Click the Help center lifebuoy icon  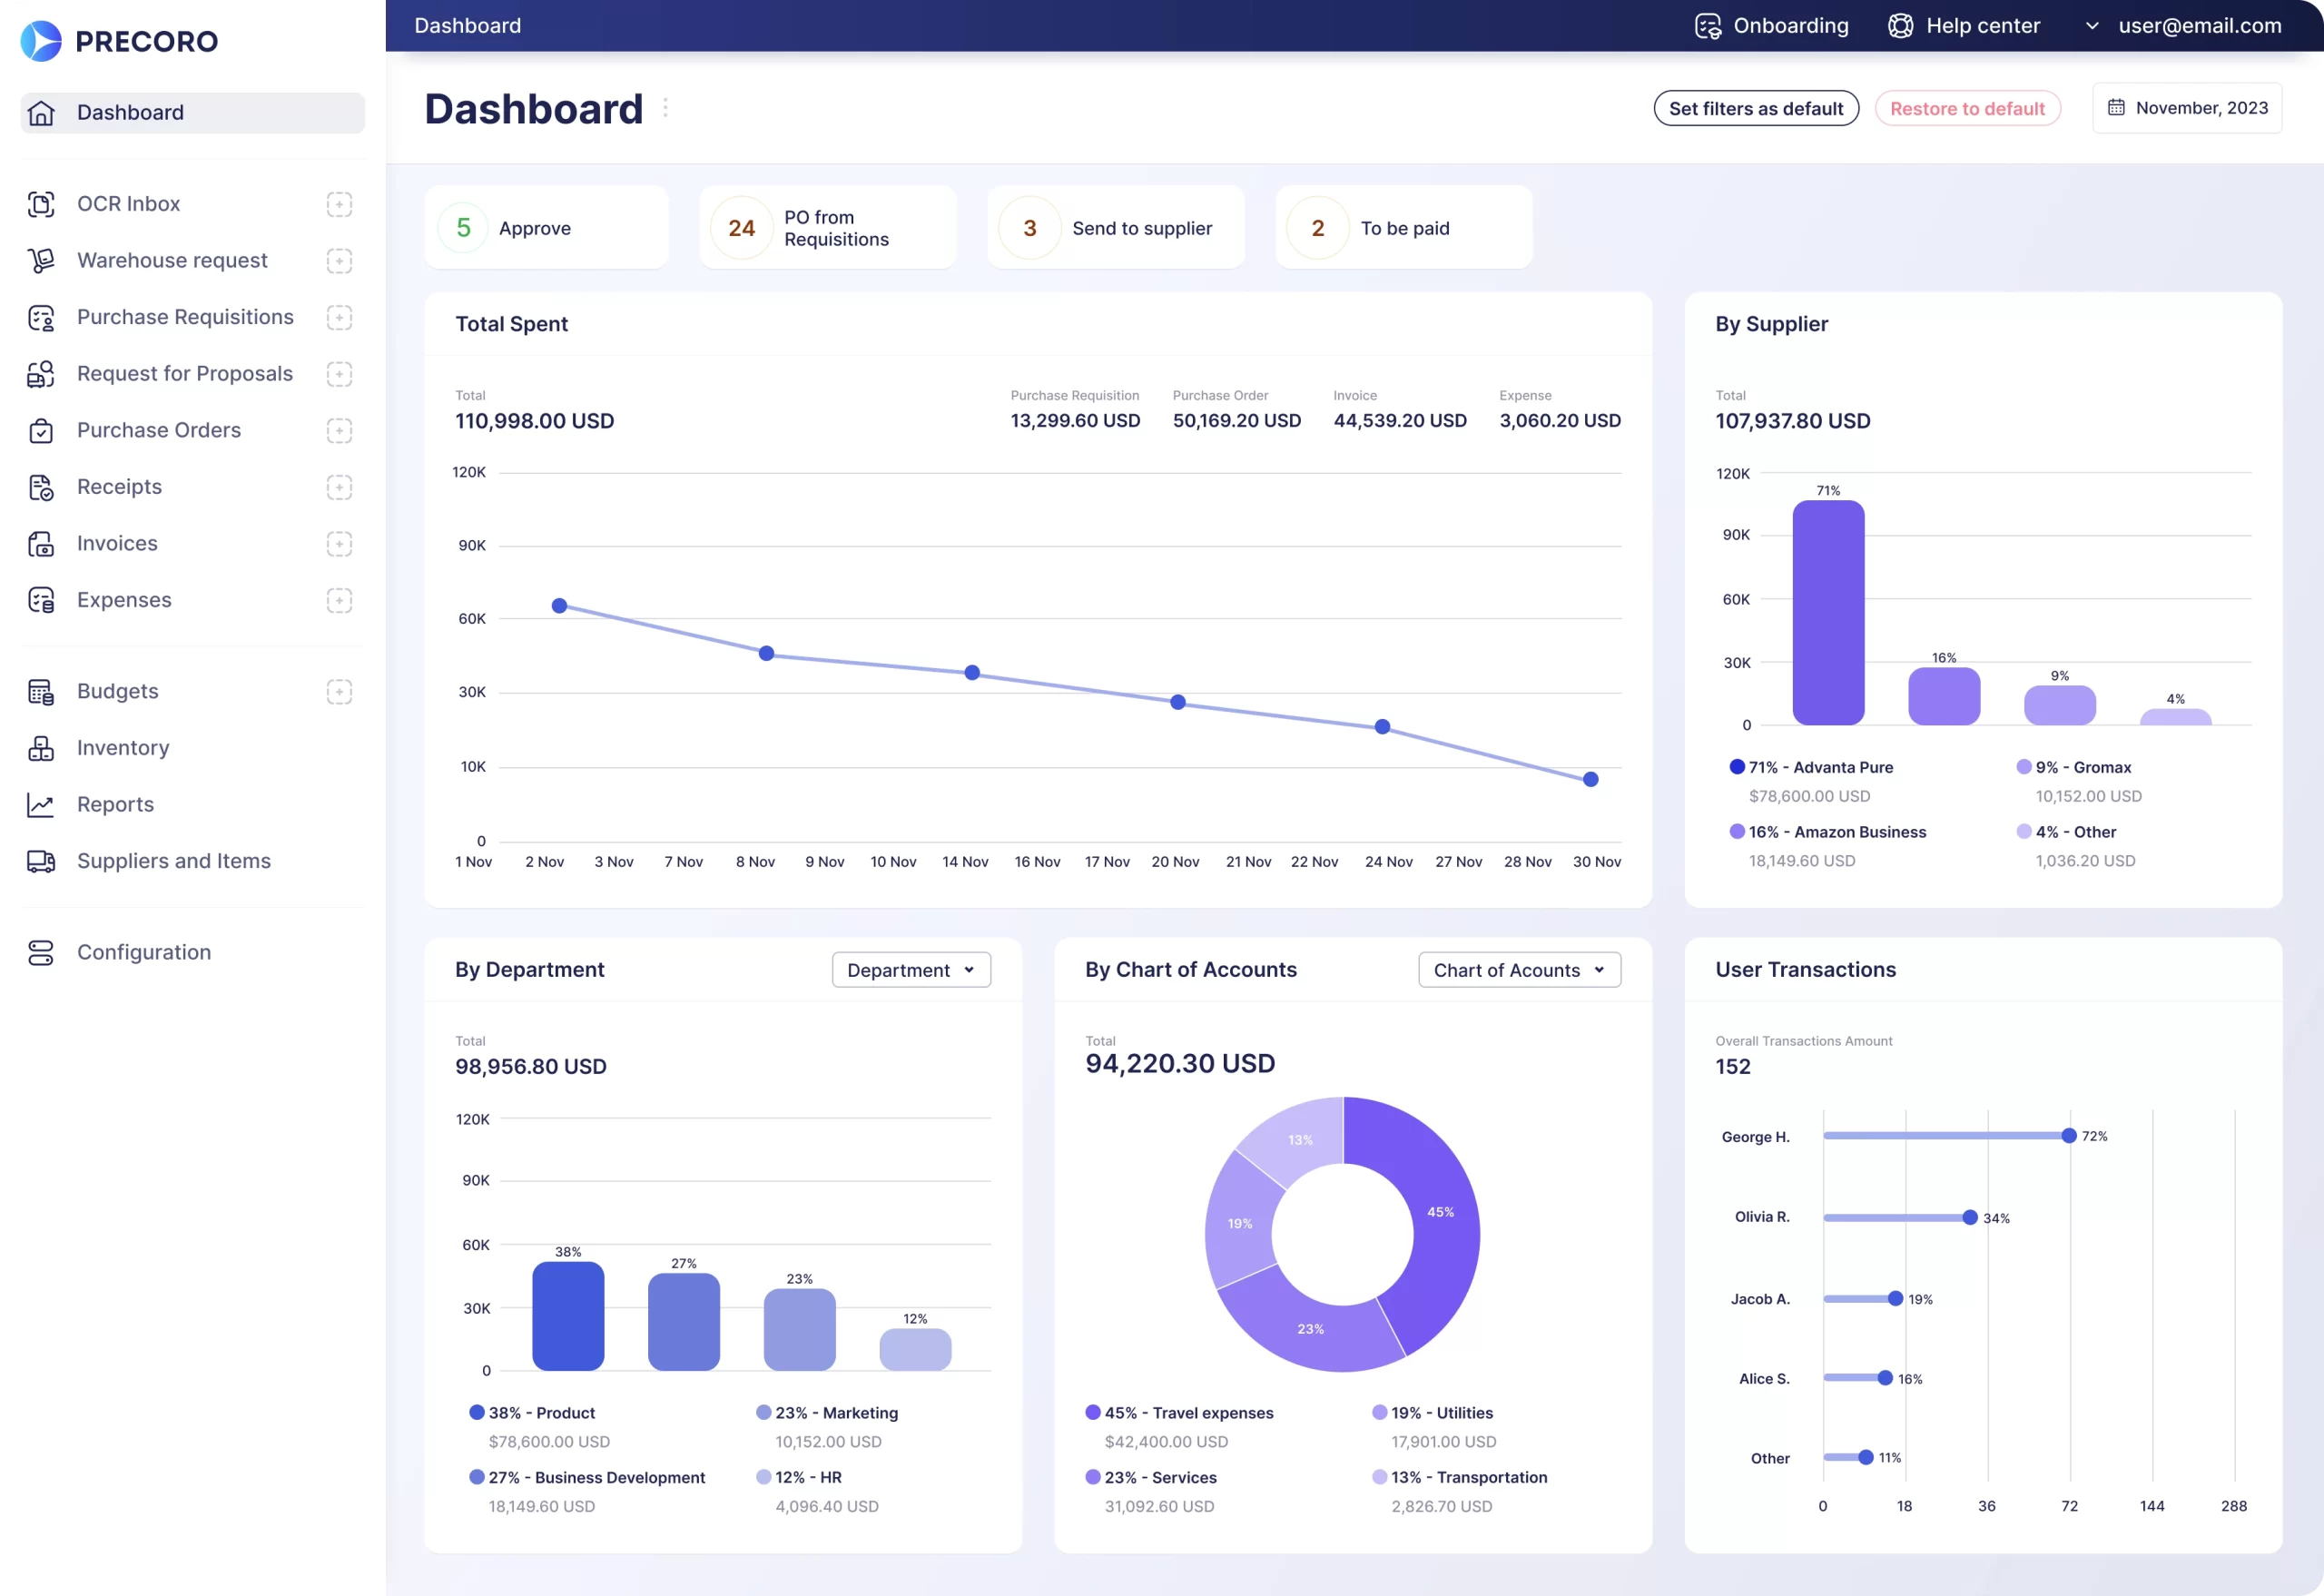(x=1900, y=26)
